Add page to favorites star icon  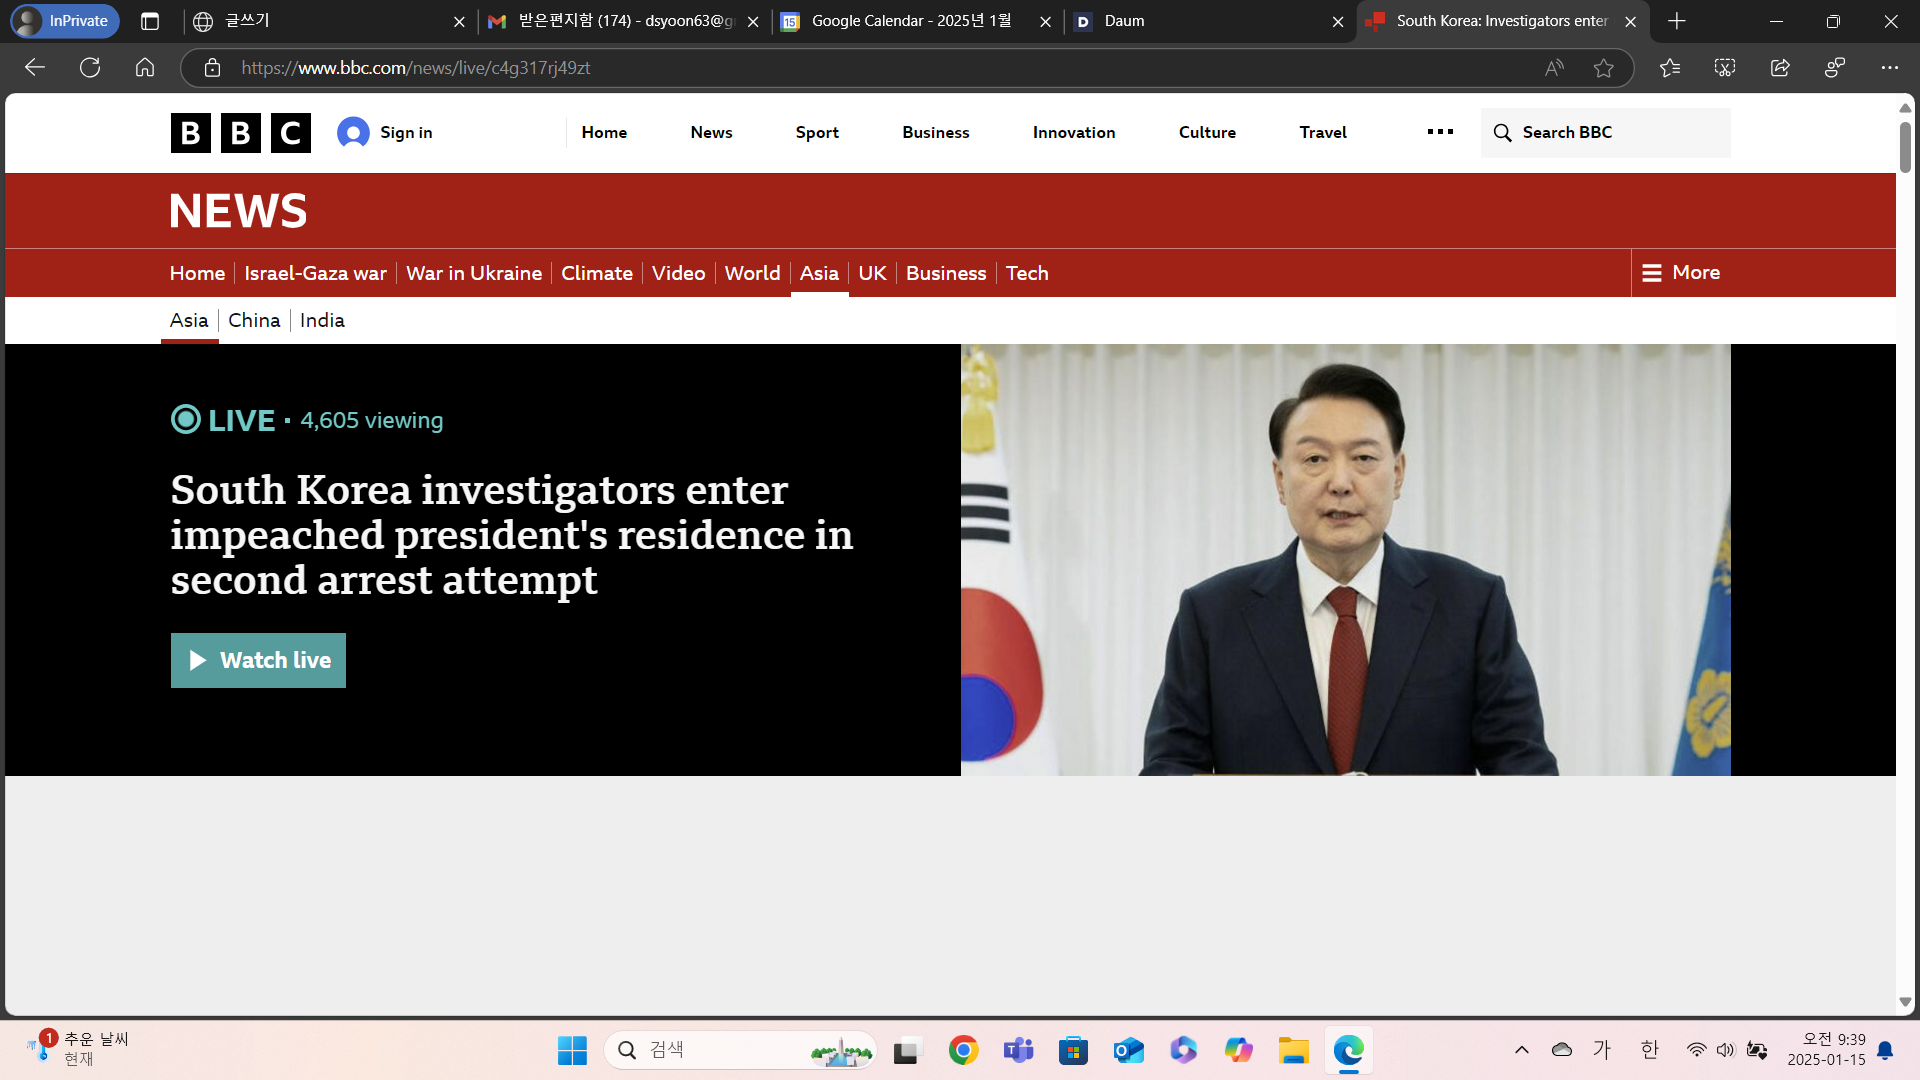[x=1604, y=68]
